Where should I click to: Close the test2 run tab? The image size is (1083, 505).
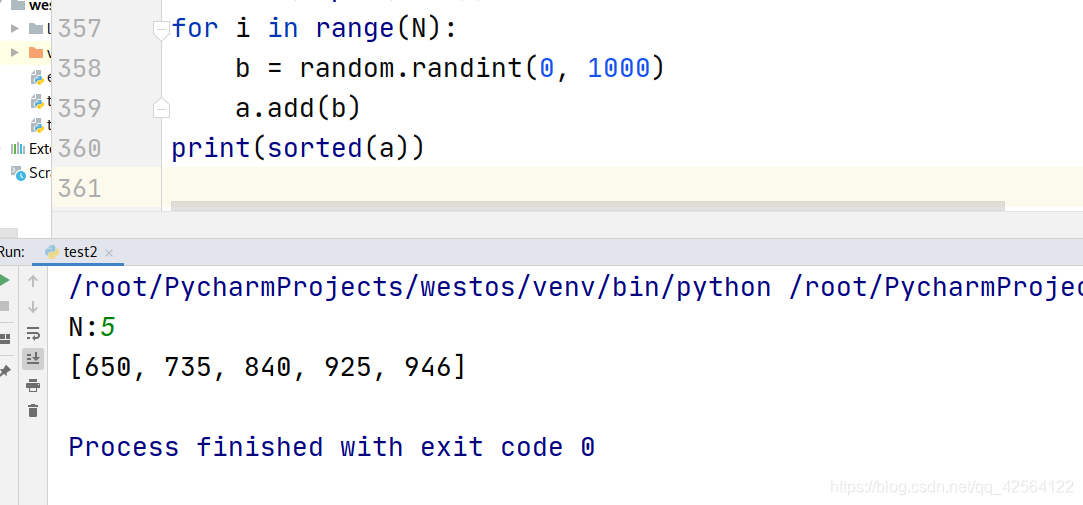click(108, 254)
